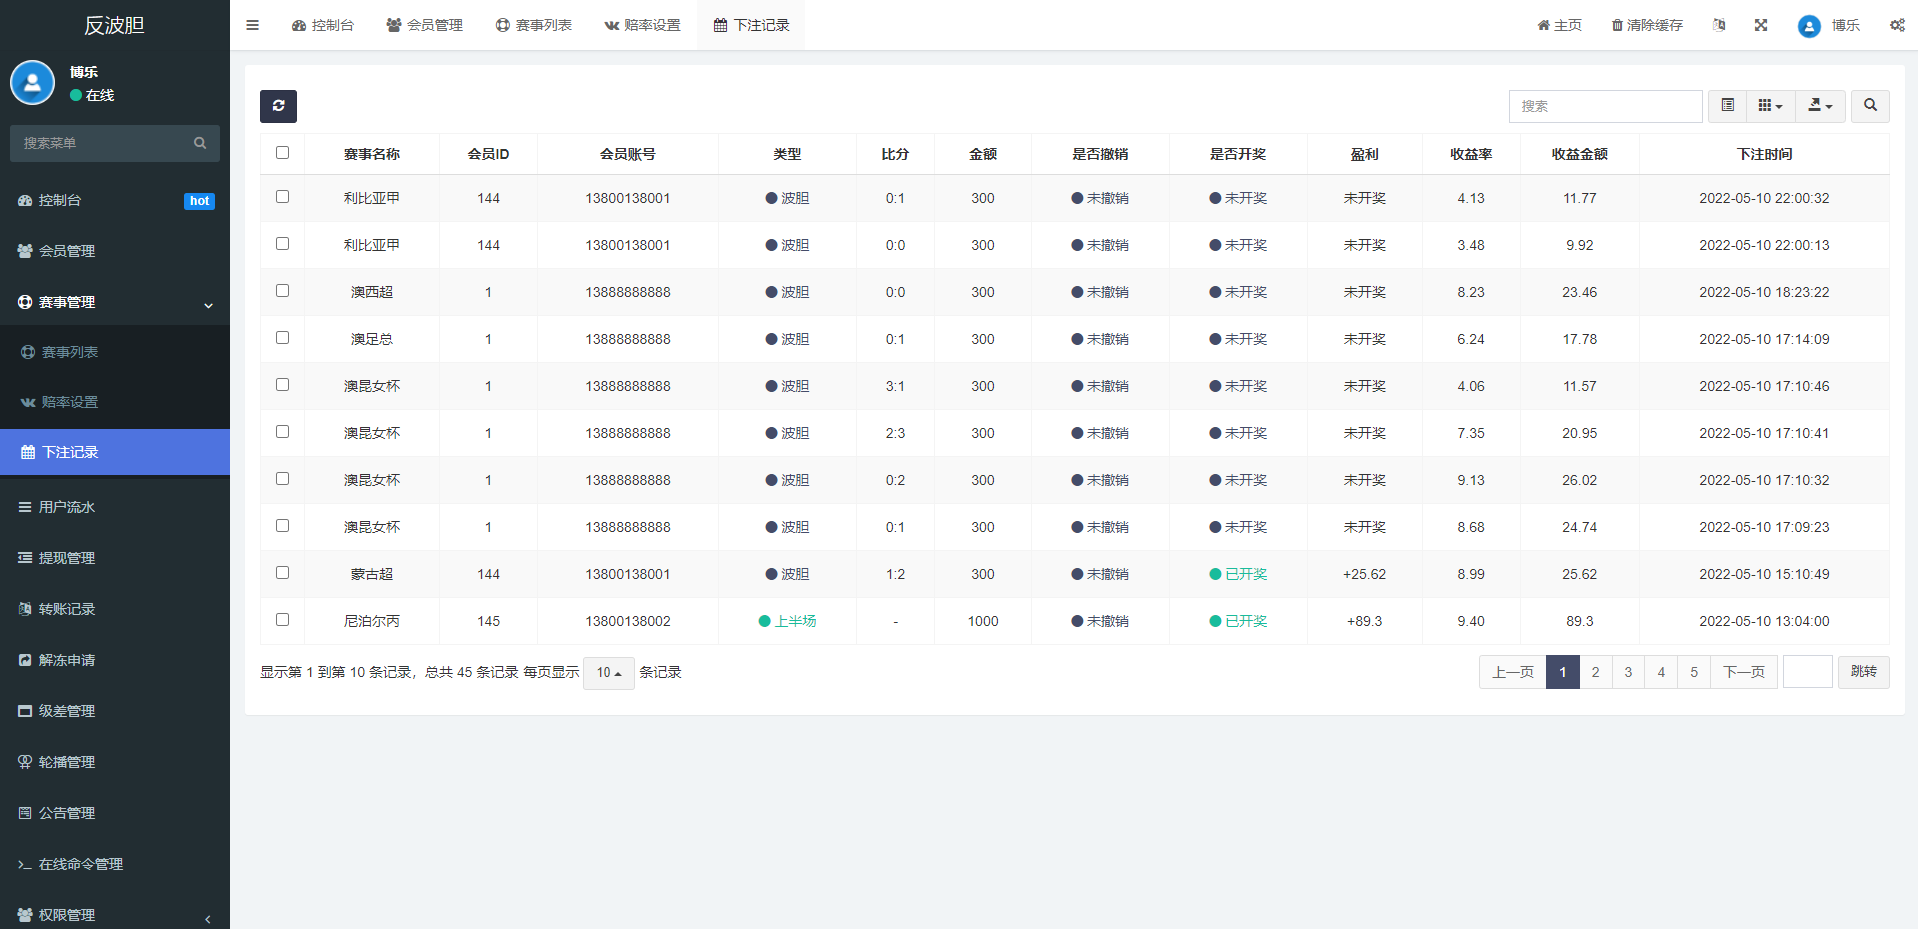Open the fullscreen toggle icon in top bar
Image resolution: width=1918 pixels, height=929 pixels.
click(x=1760, y=25)
